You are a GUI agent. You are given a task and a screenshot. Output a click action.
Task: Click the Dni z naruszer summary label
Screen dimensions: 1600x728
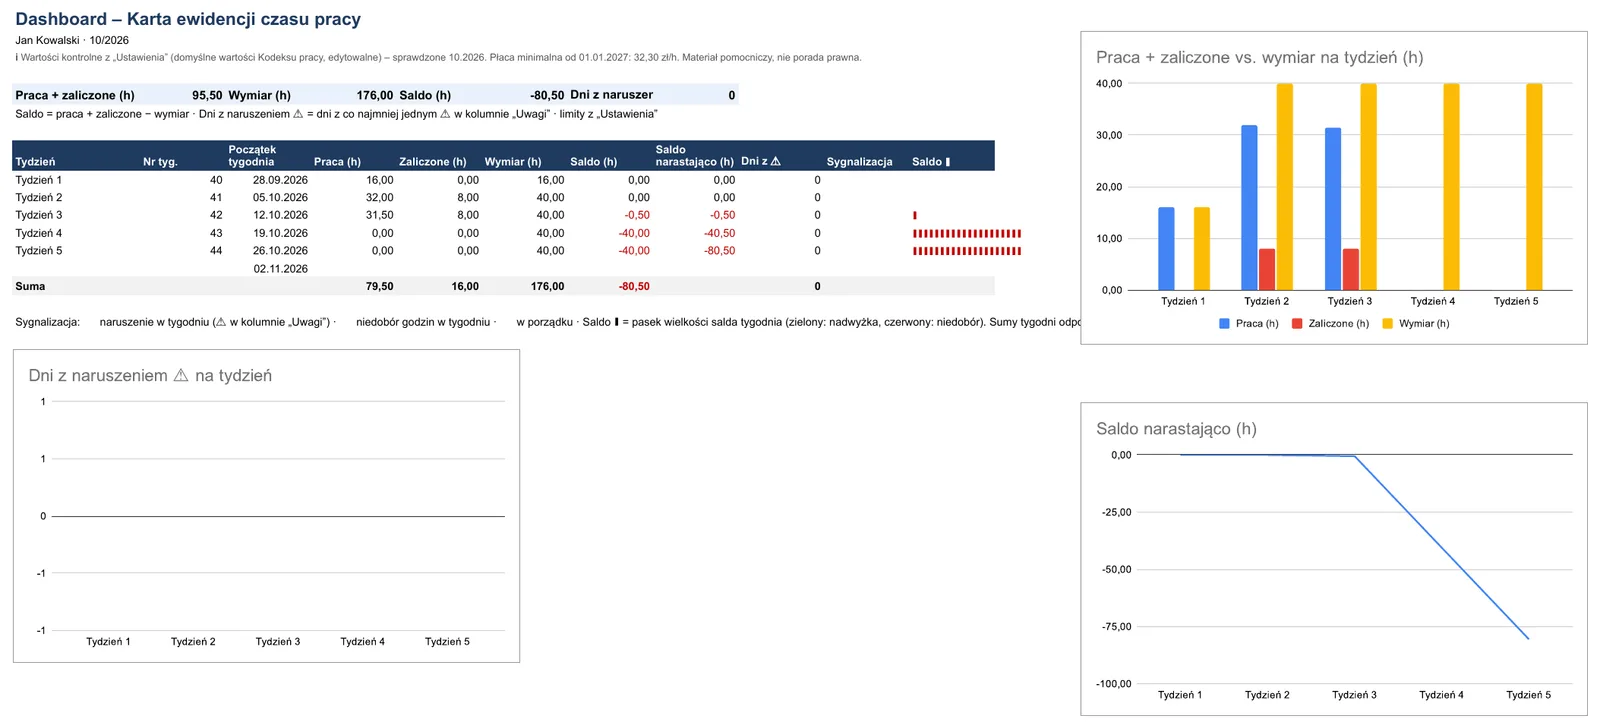[x=611, y=95]
